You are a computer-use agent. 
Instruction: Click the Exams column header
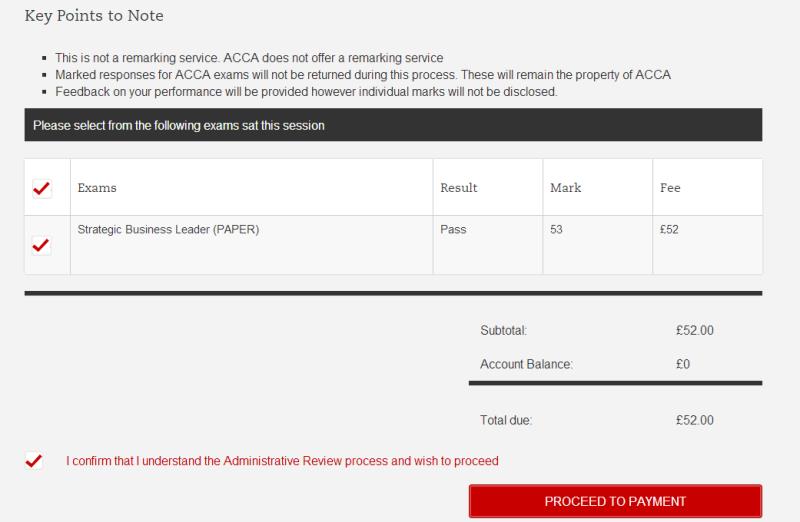point(97,188)
